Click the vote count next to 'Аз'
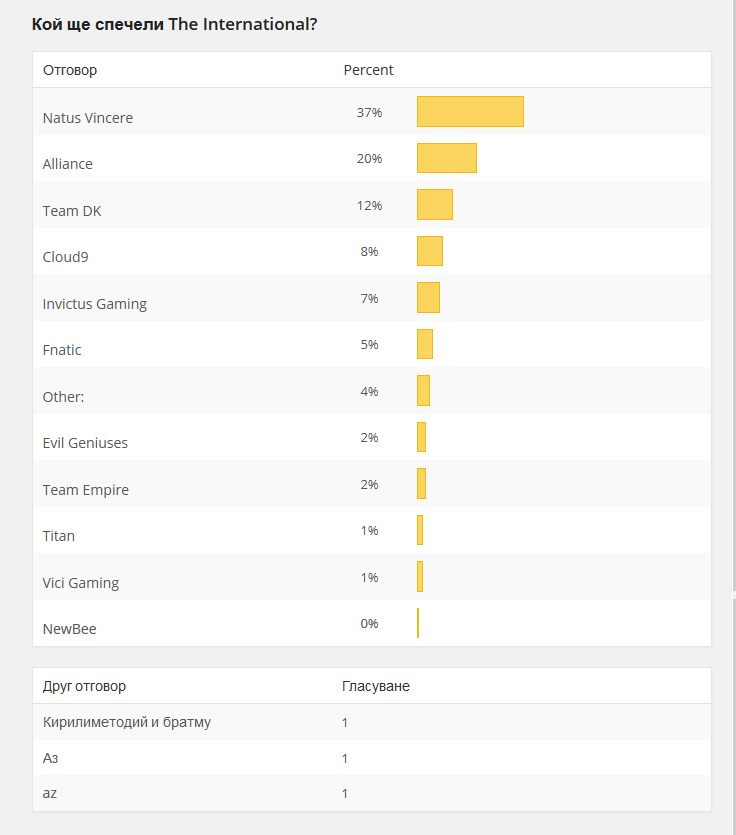Viewport: 736px width, 835px height. click(345, 758)
